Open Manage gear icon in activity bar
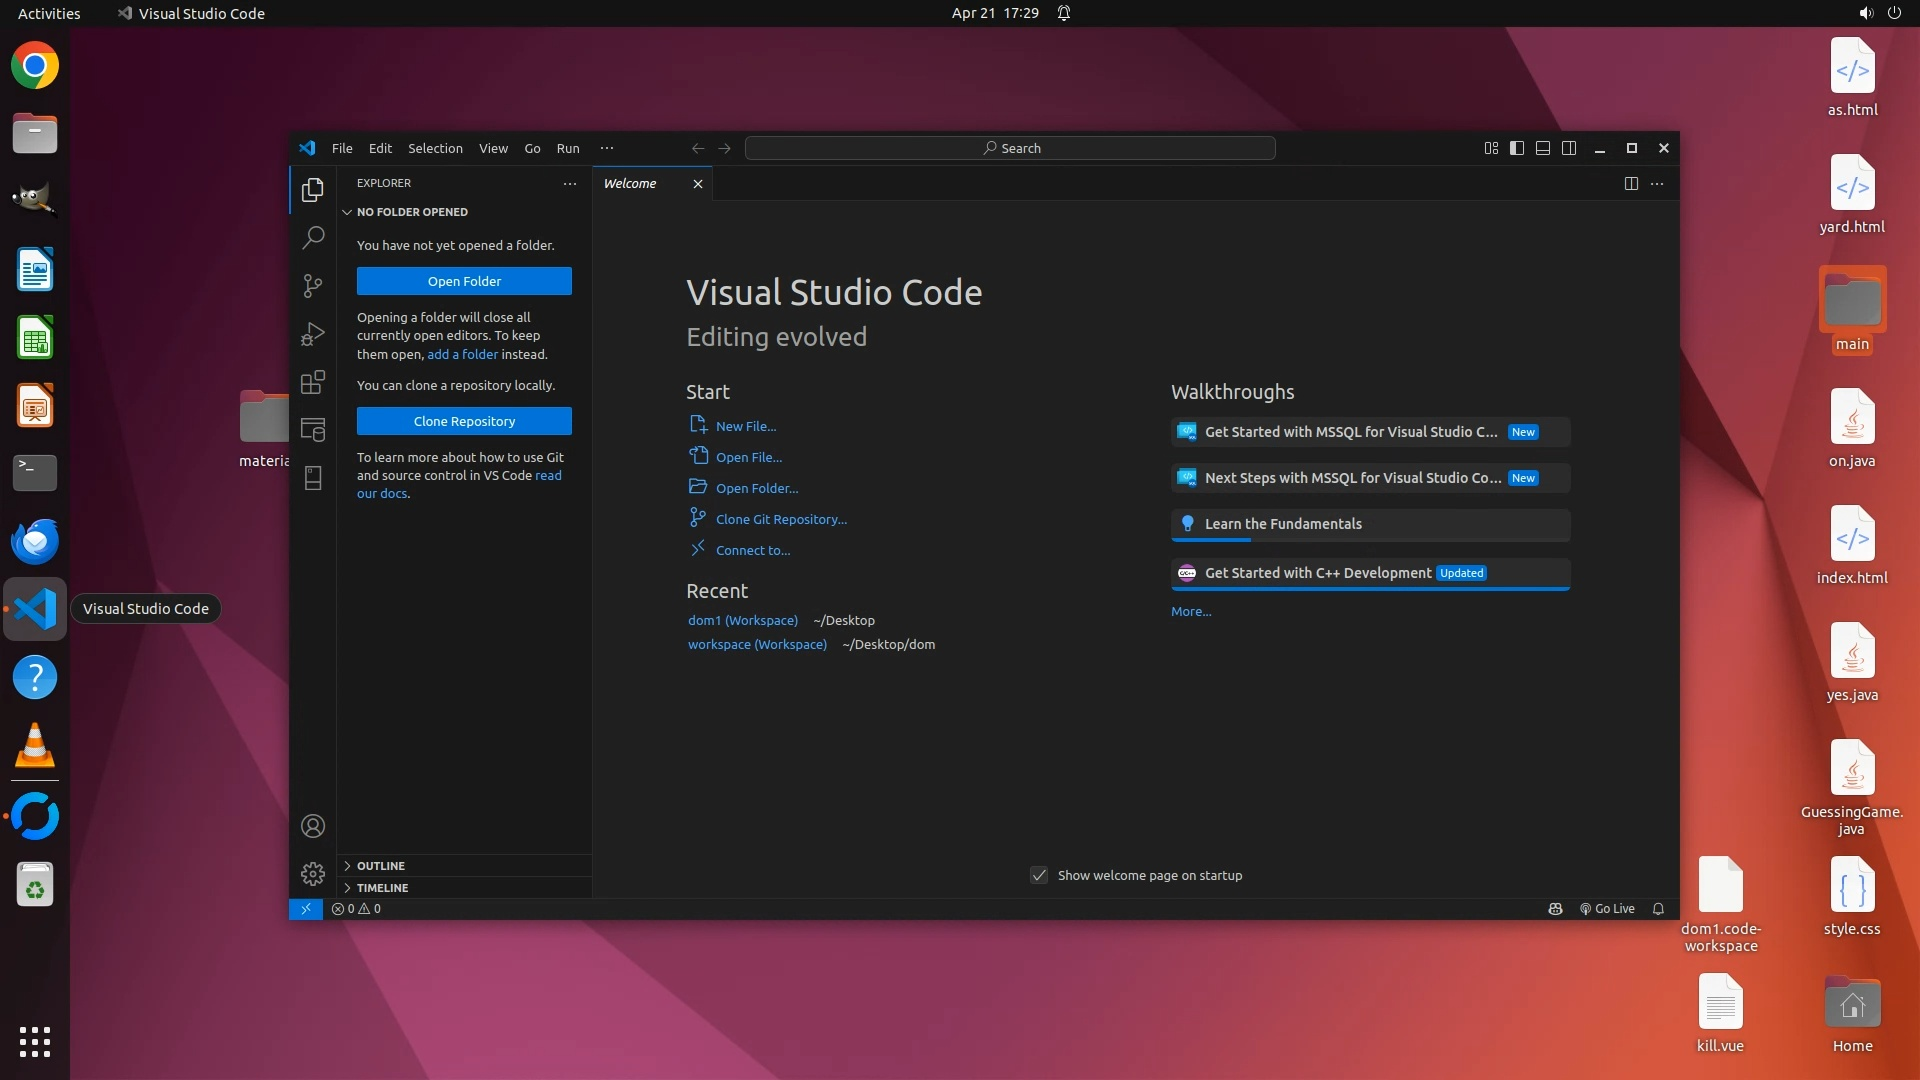Image resolution: width=1920 pixels, height=1080 pixels. click(x=313, y=874)
